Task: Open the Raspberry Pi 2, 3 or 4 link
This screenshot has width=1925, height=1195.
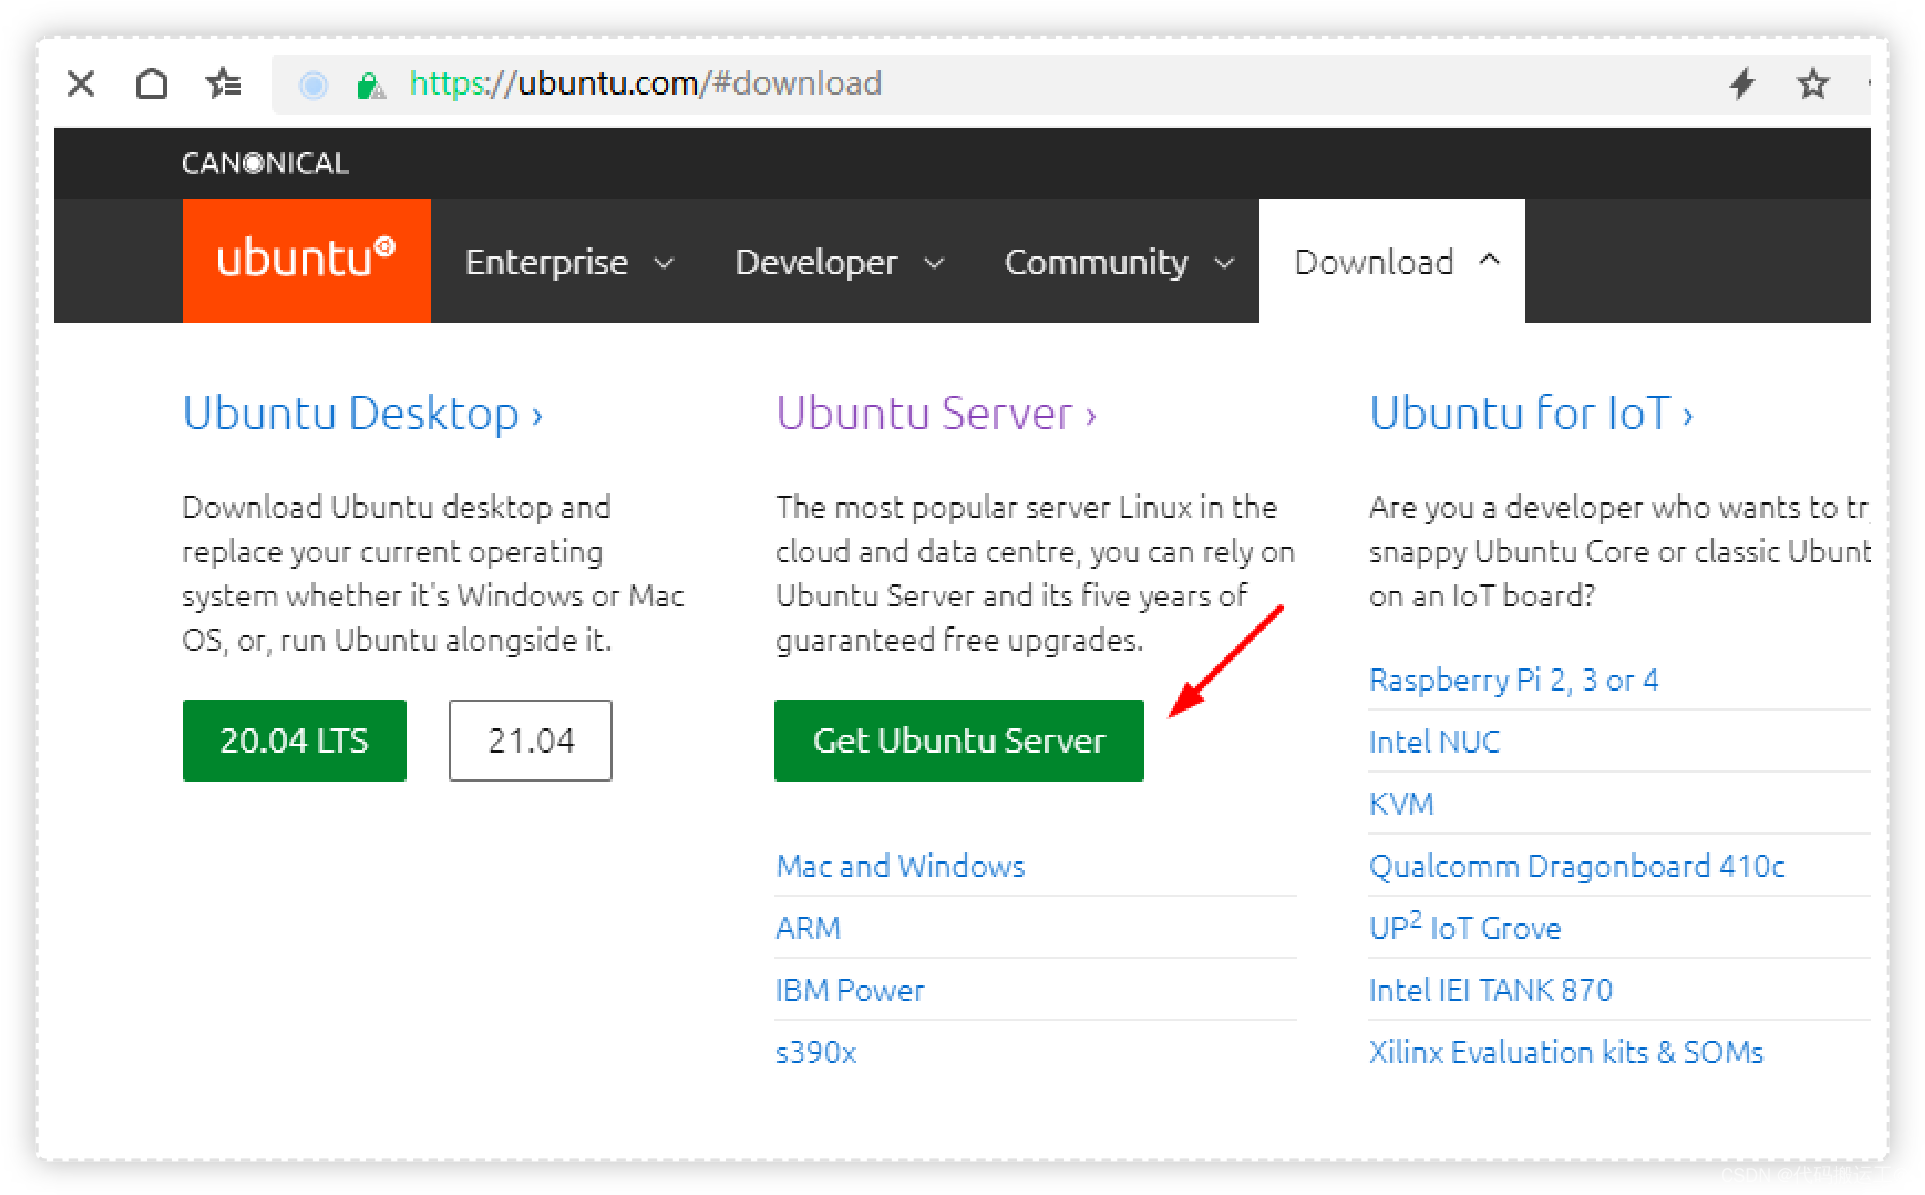Action: (1512, 680)
